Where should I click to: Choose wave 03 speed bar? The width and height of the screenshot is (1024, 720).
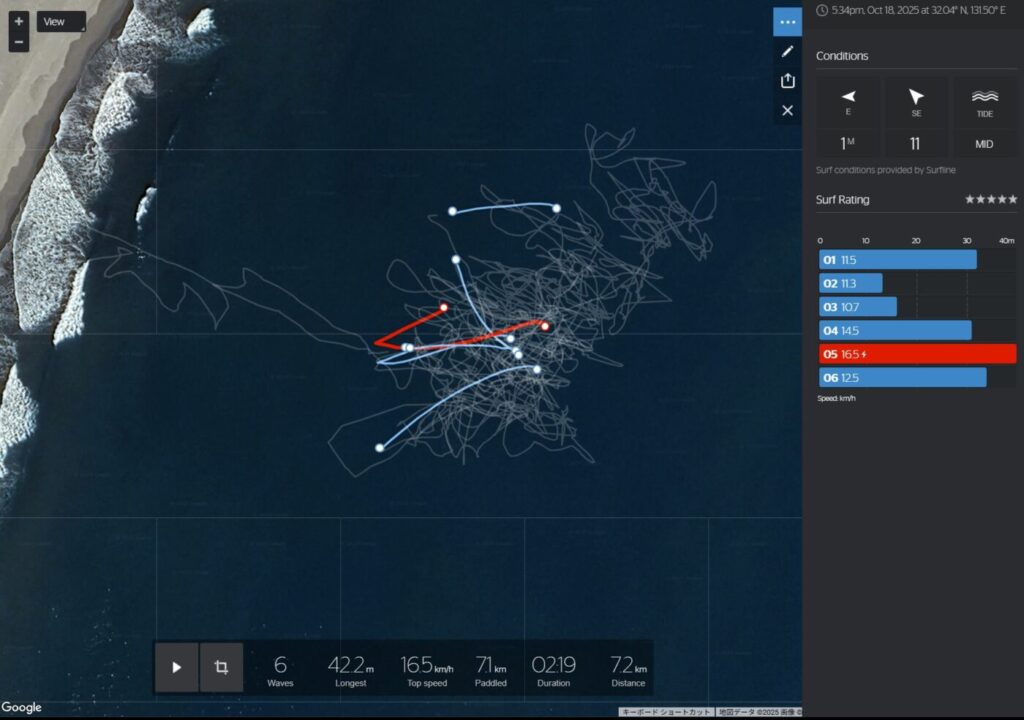point(857,307)
